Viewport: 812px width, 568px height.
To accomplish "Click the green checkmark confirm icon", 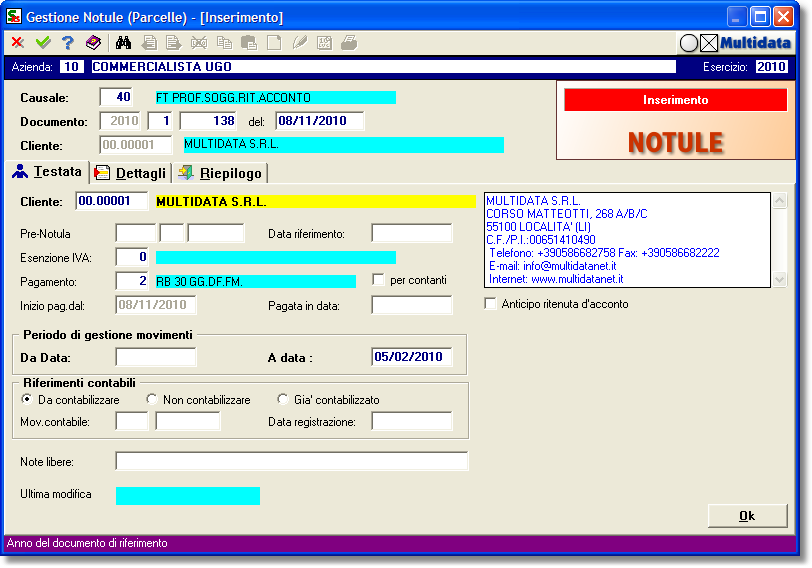I will click(x=43, y=42).
